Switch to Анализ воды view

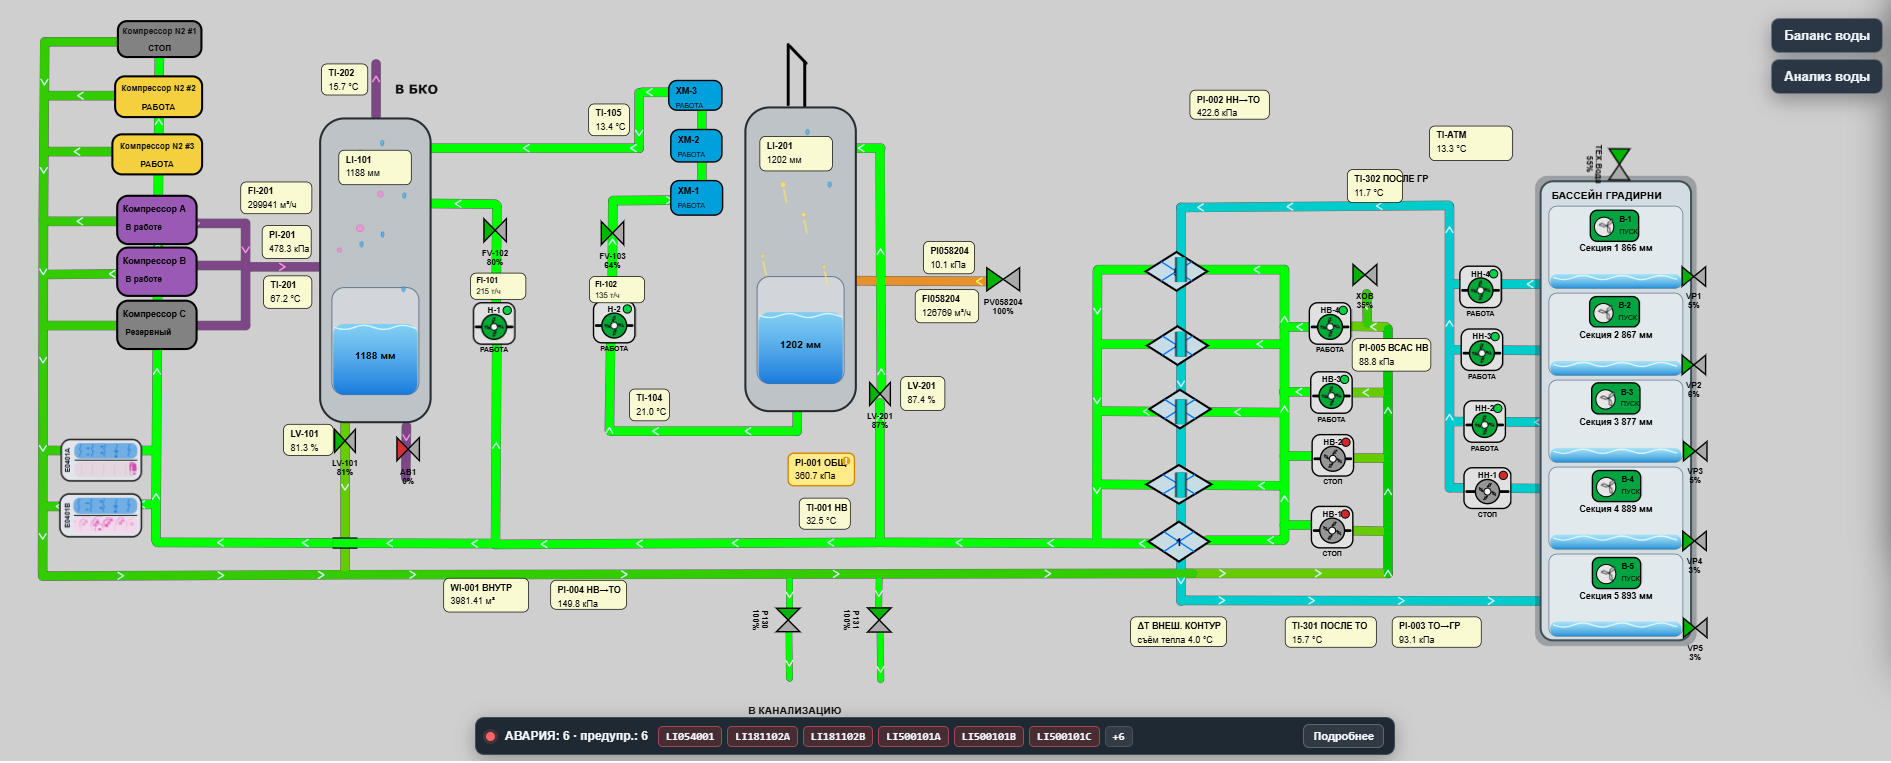coord(1826,76)
